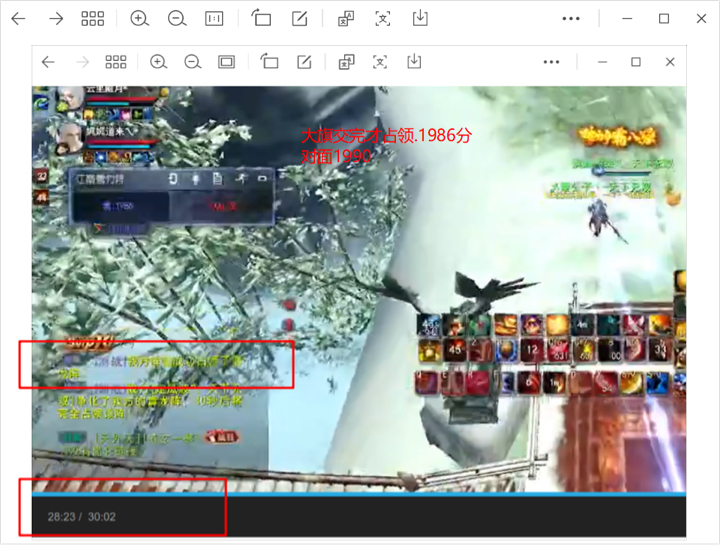This screenshot has height=545, width=720.
Task: Click download icon in embedded viewer
Action: (x=414, y=61)
